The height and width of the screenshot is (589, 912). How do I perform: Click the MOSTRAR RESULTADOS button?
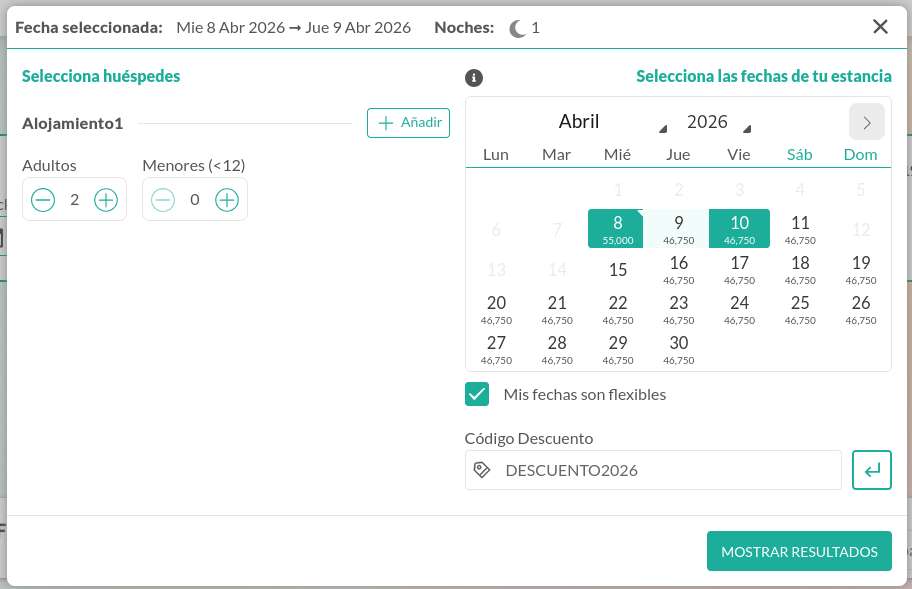tap(799, 551)
